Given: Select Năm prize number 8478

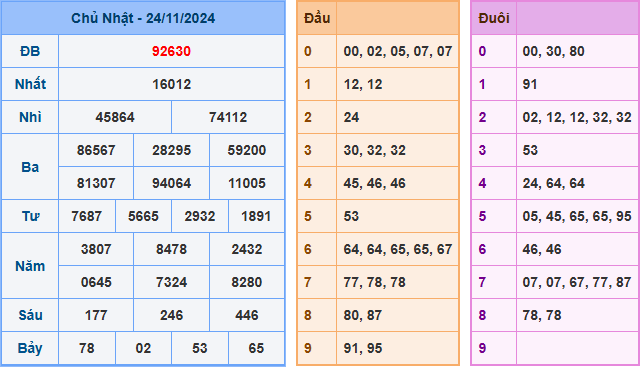Looking at the screenshot, I should 171,249.
